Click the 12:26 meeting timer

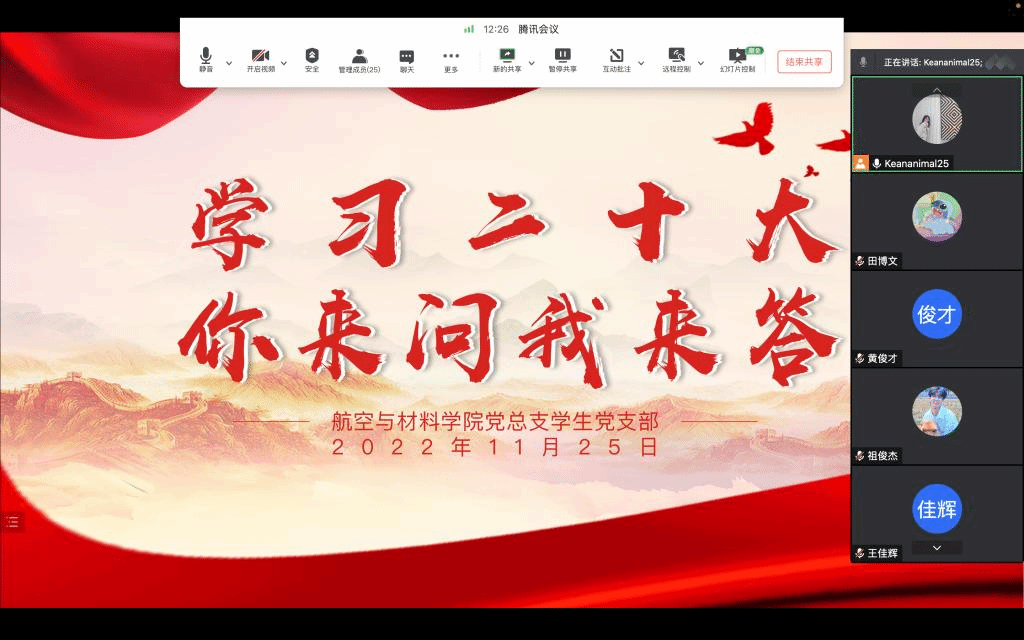(x=496, y=29)
